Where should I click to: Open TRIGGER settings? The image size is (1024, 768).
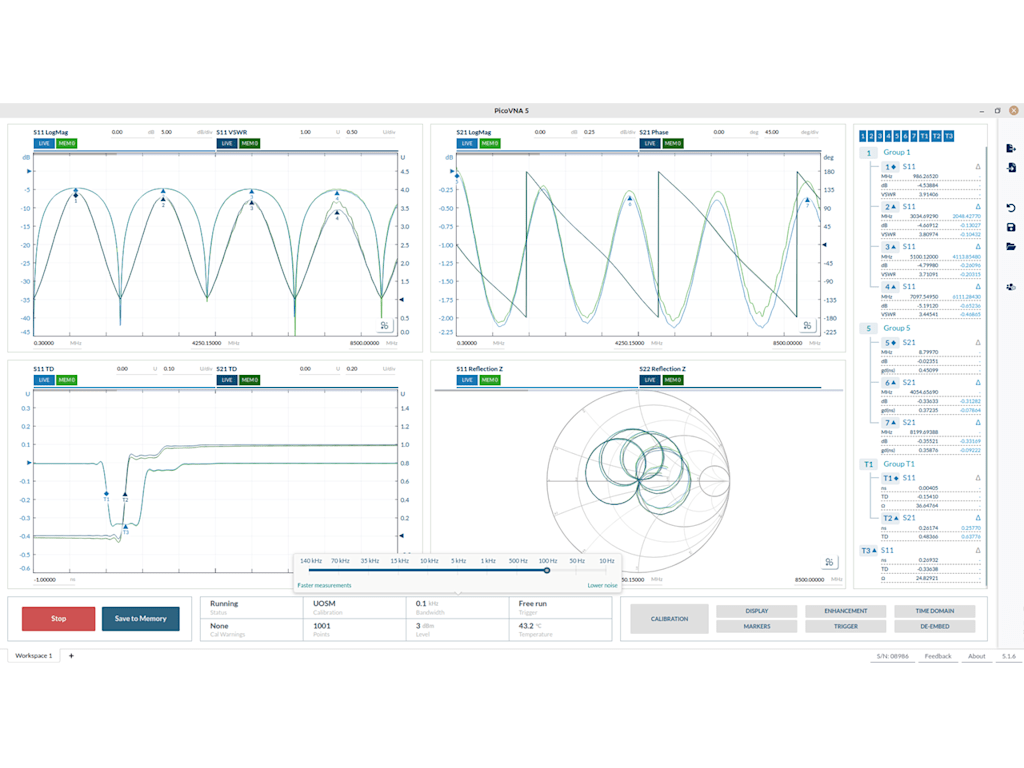coord(846,626)
